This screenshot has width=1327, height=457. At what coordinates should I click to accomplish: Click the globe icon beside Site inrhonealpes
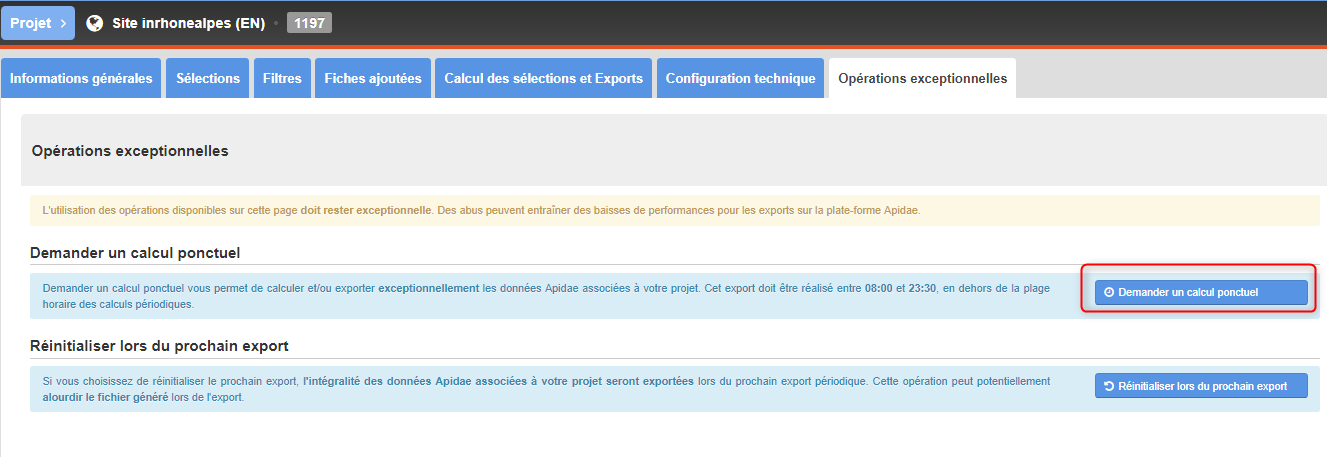(95, 23)
